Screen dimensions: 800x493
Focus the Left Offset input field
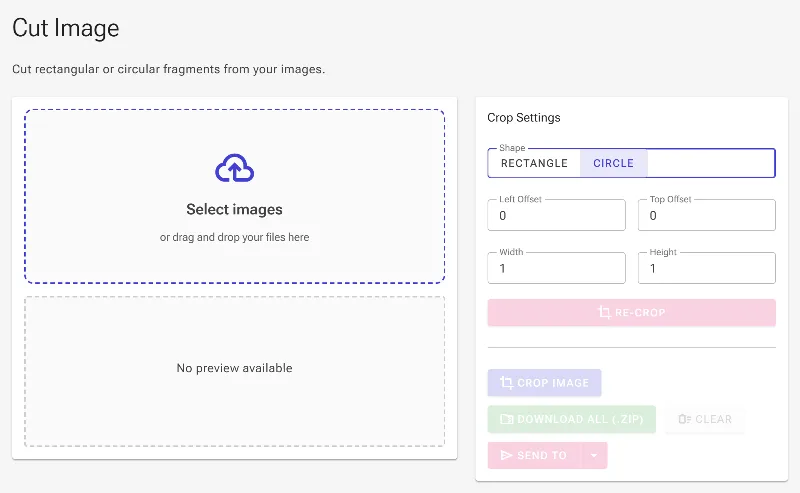pos(556,215)
